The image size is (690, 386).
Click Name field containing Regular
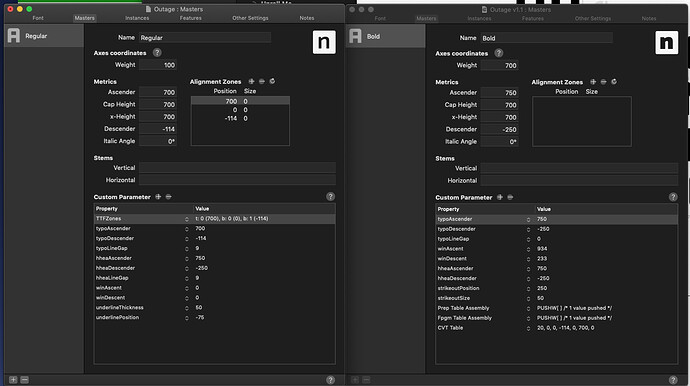click(205, 38)
